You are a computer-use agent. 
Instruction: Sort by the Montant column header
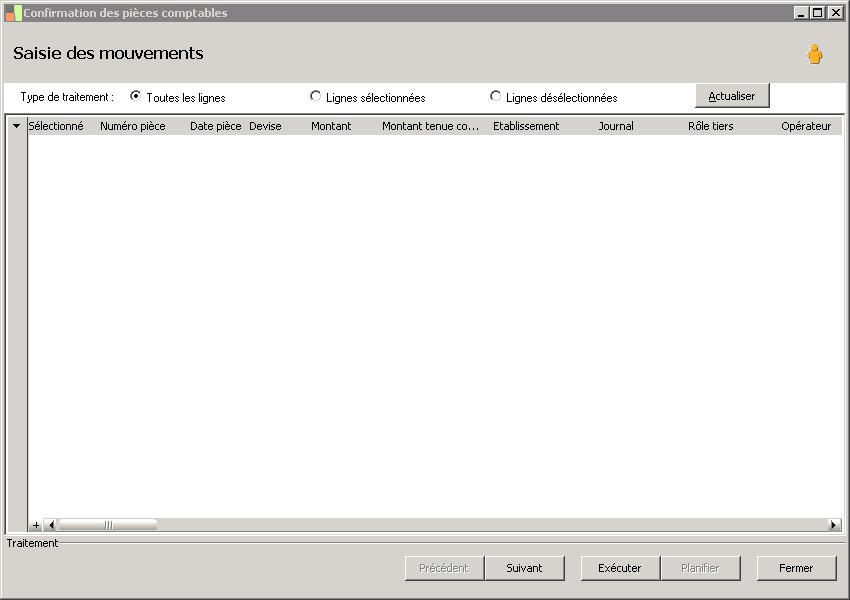[331, 126]
